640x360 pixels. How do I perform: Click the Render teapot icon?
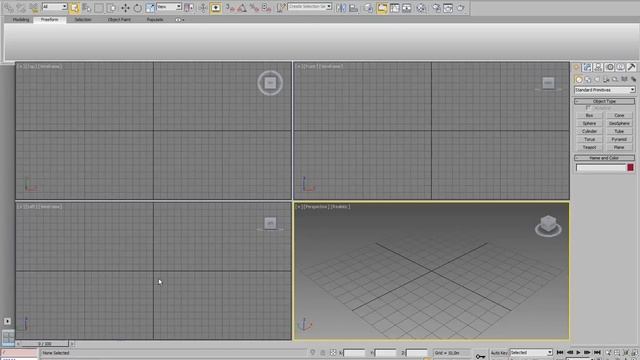point(460,7)
